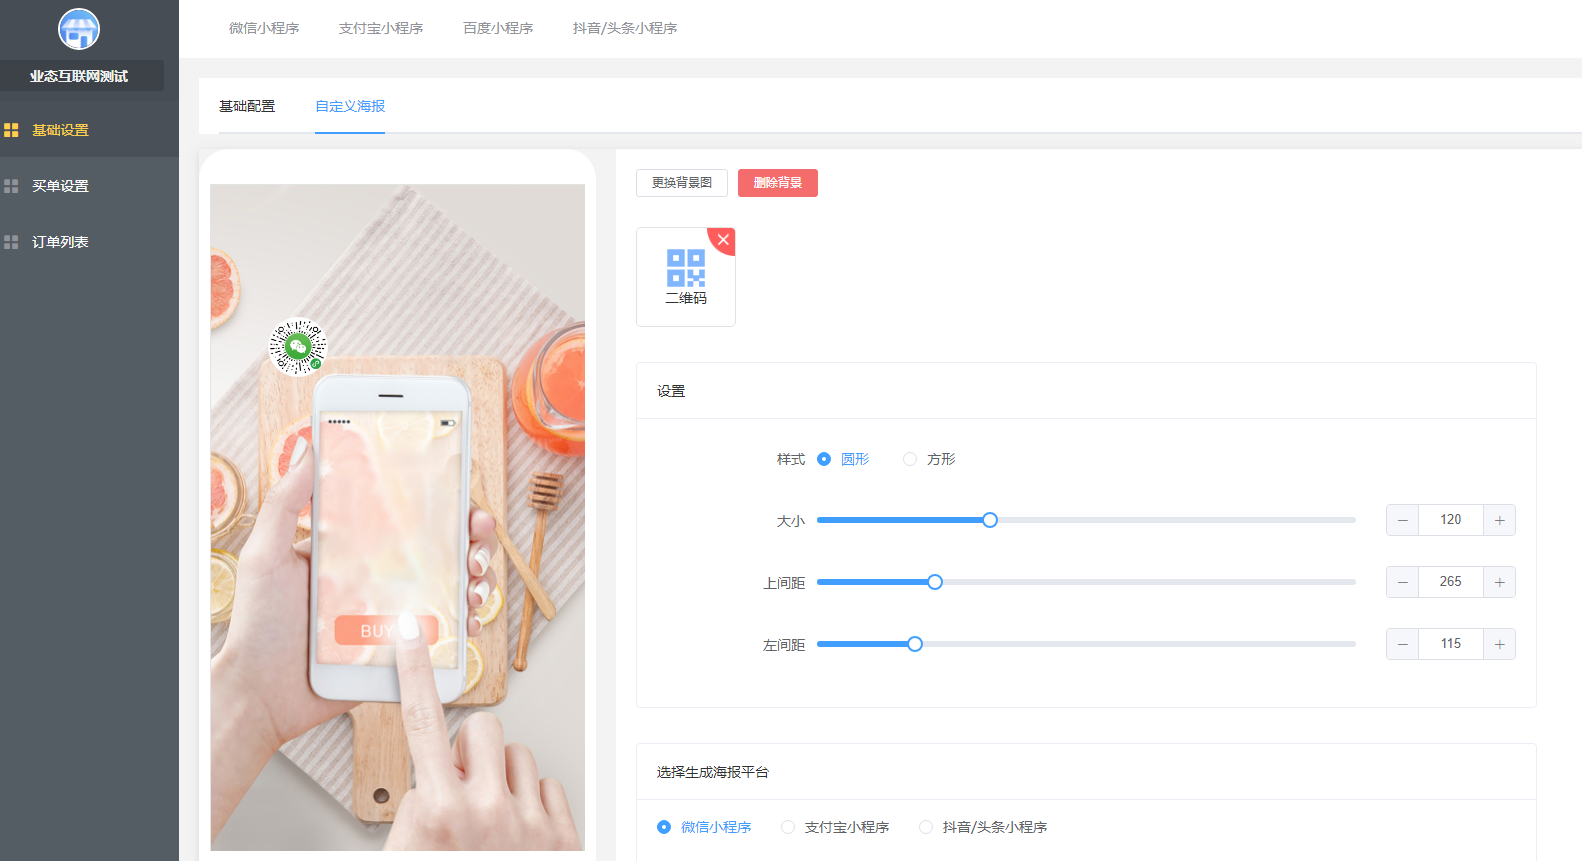Click the 更换背景图 button
The width and height of the screenshot is (1582, 861).
[x=682, y=183]
